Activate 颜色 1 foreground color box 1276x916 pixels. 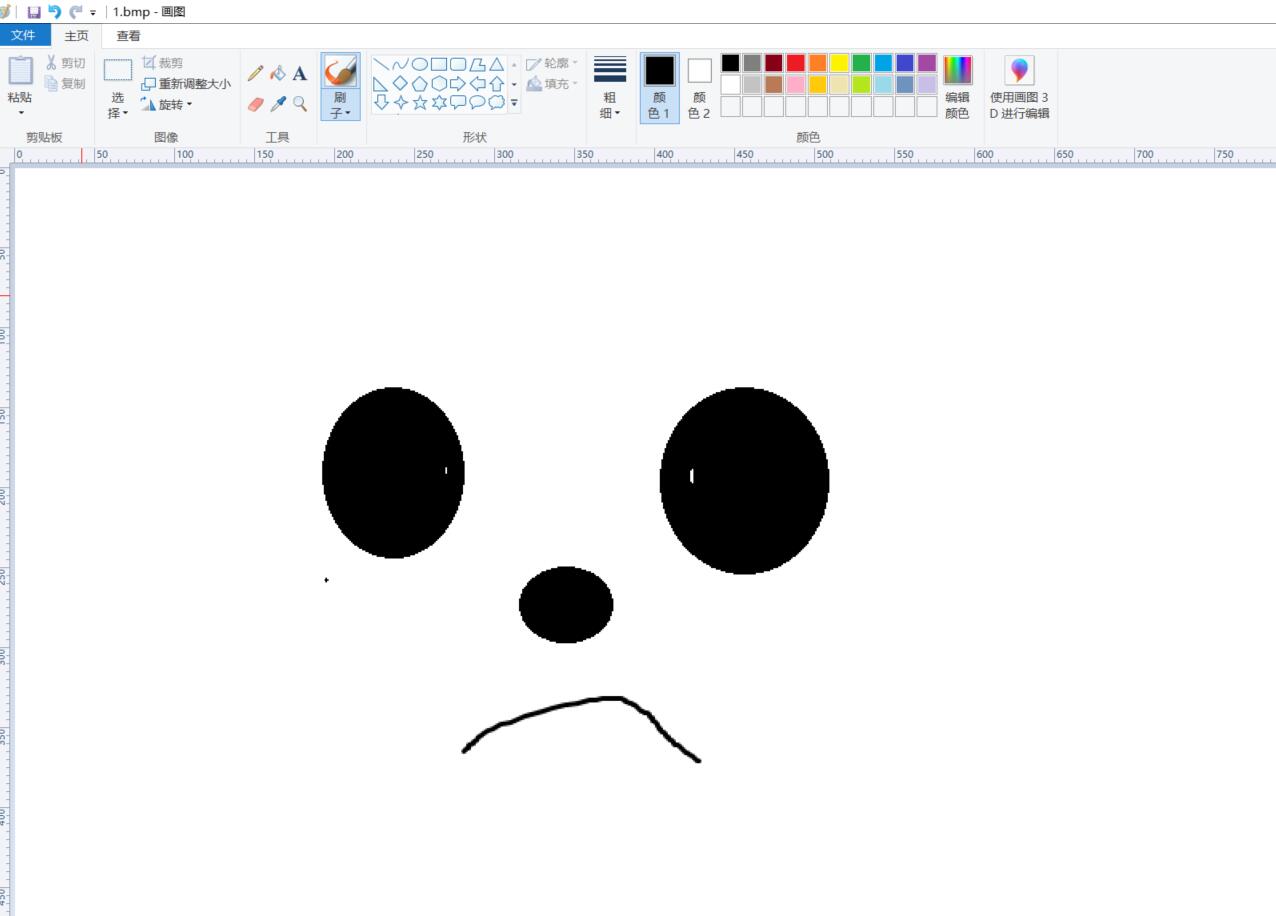(659, 87)
